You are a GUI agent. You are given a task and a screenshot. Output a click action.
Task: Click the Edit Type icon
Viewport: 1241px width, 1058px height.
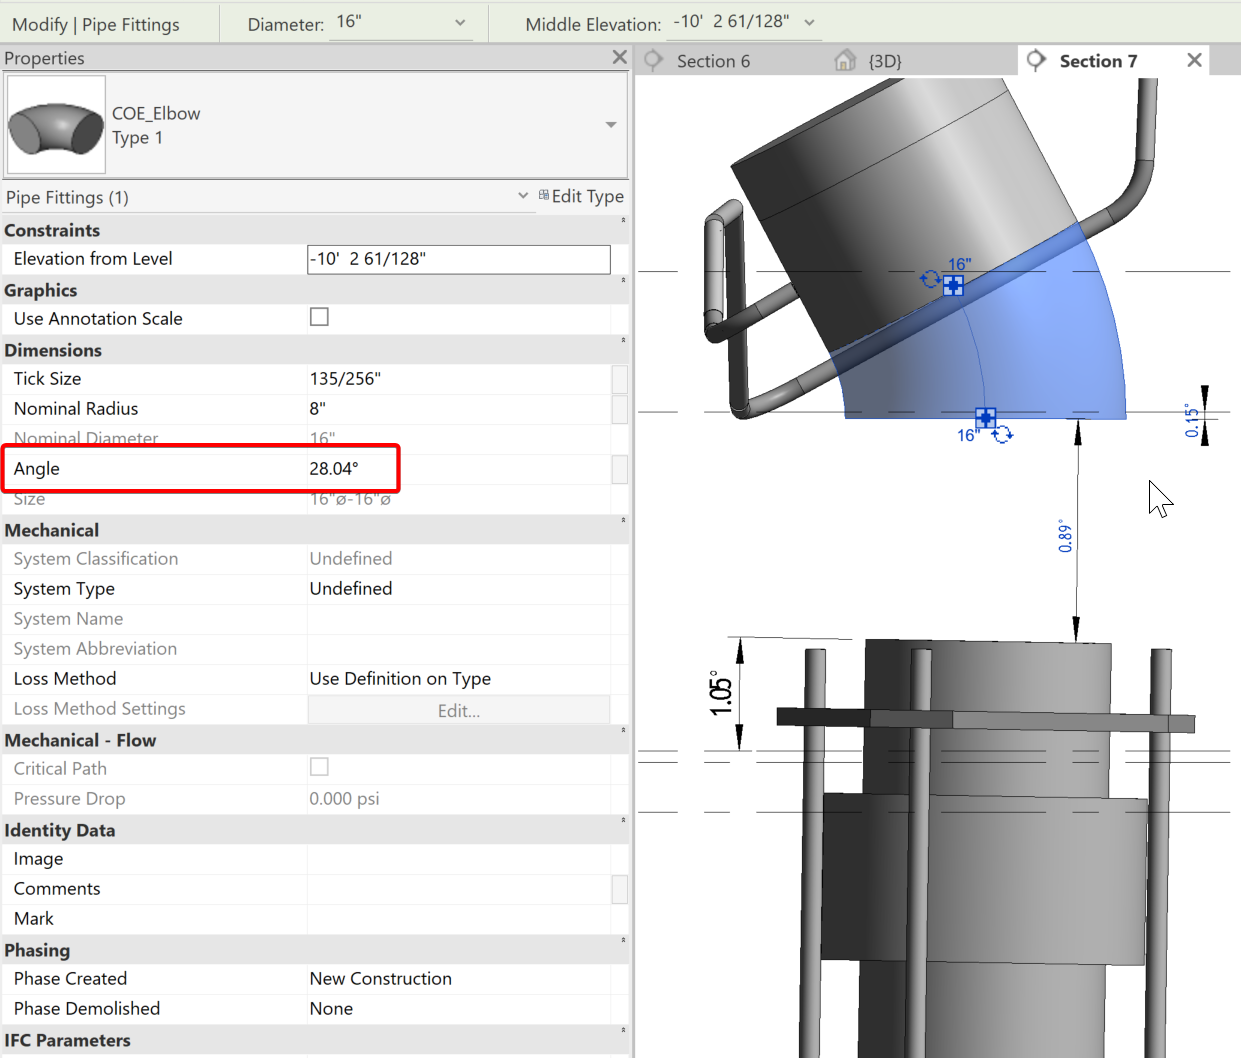[544, 195]
